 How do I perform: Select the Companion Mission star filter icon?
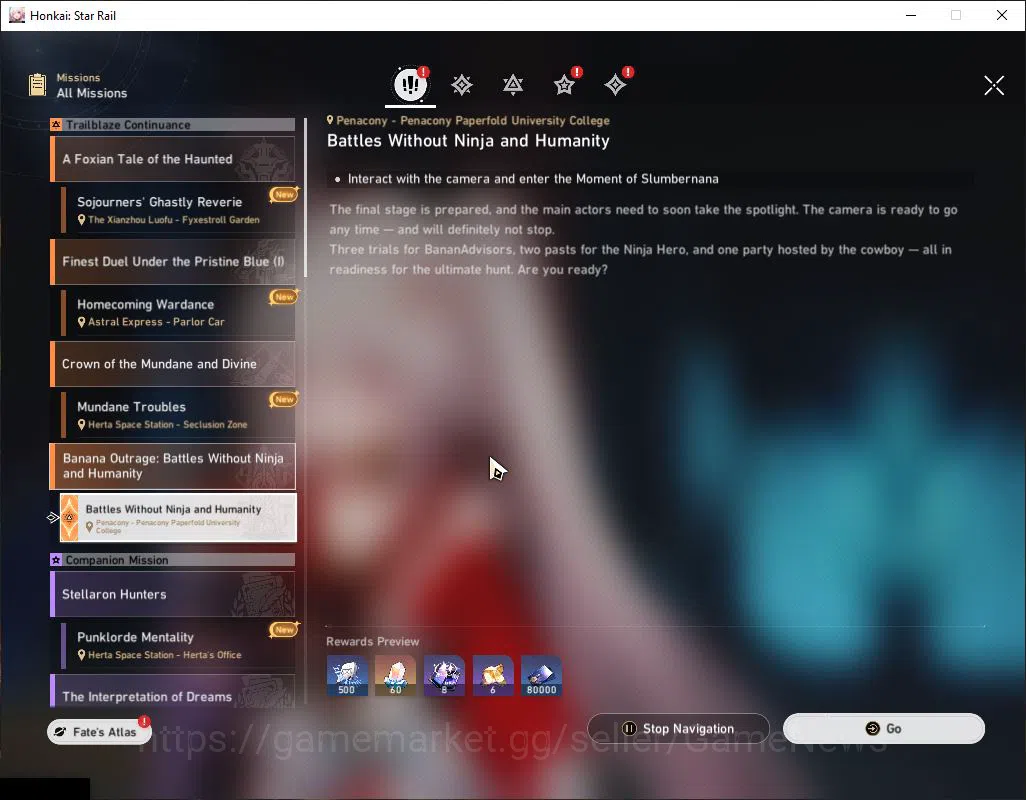click(x=564, y=84)
